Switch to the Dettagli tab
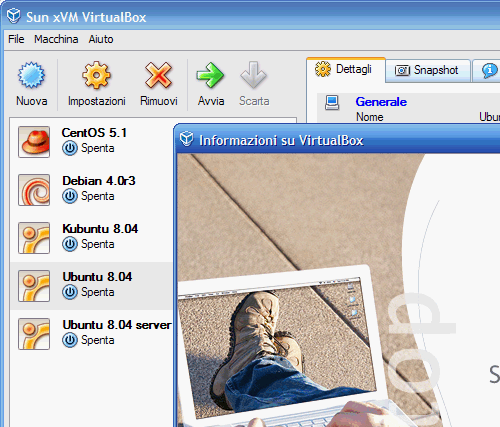Image resolution: width=500 pixels, height=427 pixels. [346, 70]
